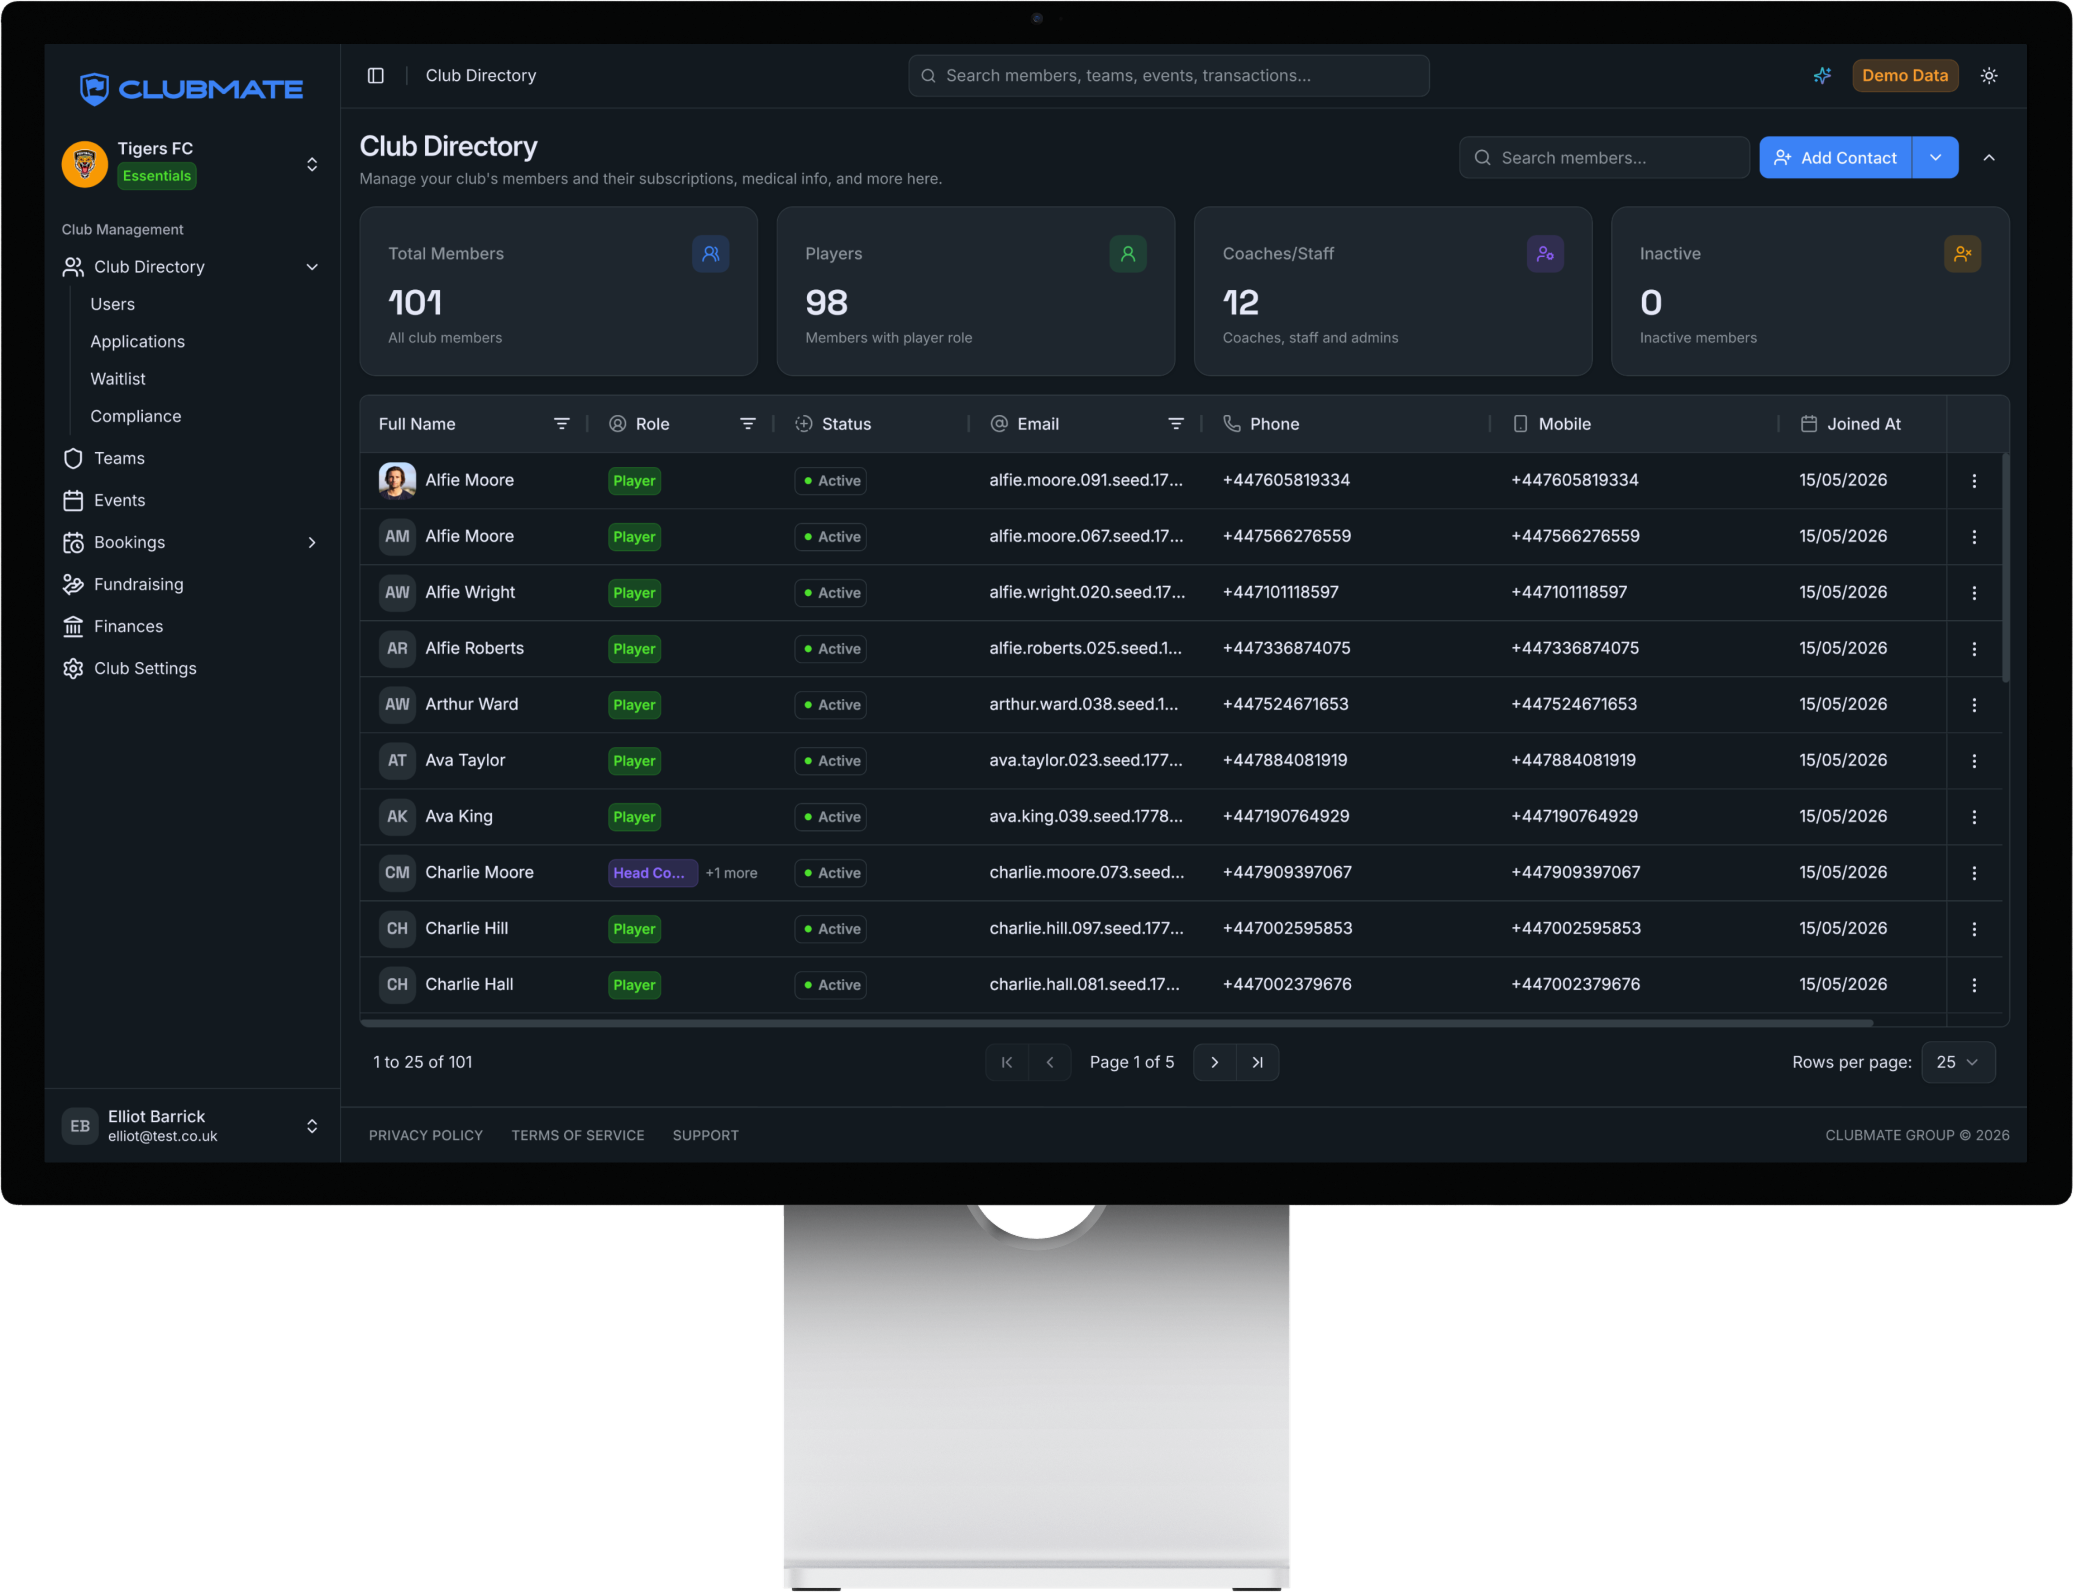Screen dimensions: 2073x1592
Task: Open row actions for Arthur Ward
Action: click(x=1974, y=705)
